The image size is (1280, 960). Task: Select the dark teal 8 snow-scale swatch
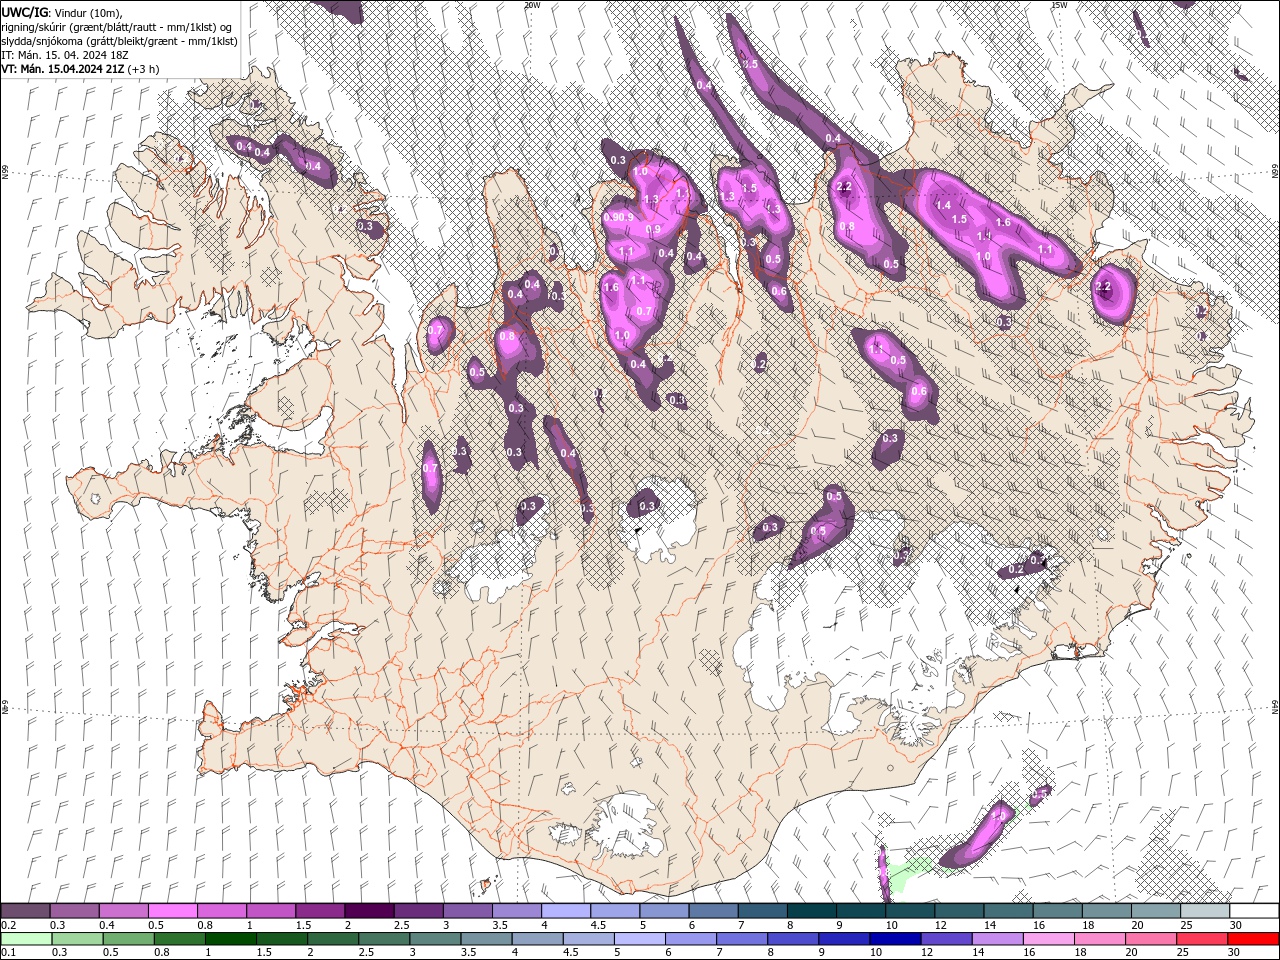point(811,911)
